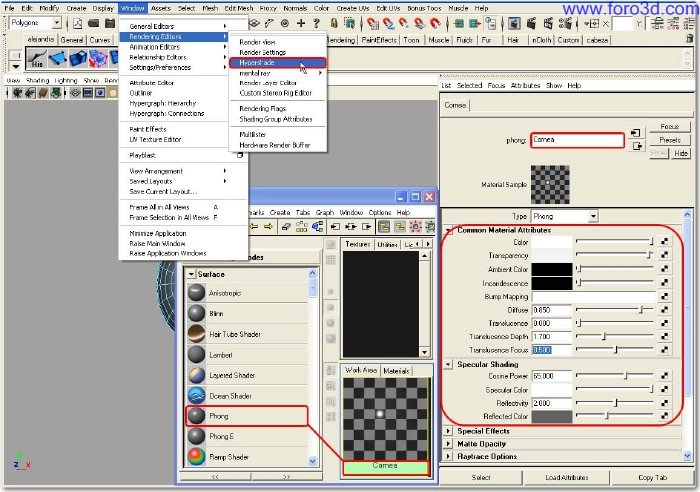The height and width of the screenshot is (492, 700).
Task: Click the Copy Tab button
Action: (x=652, y=477)
